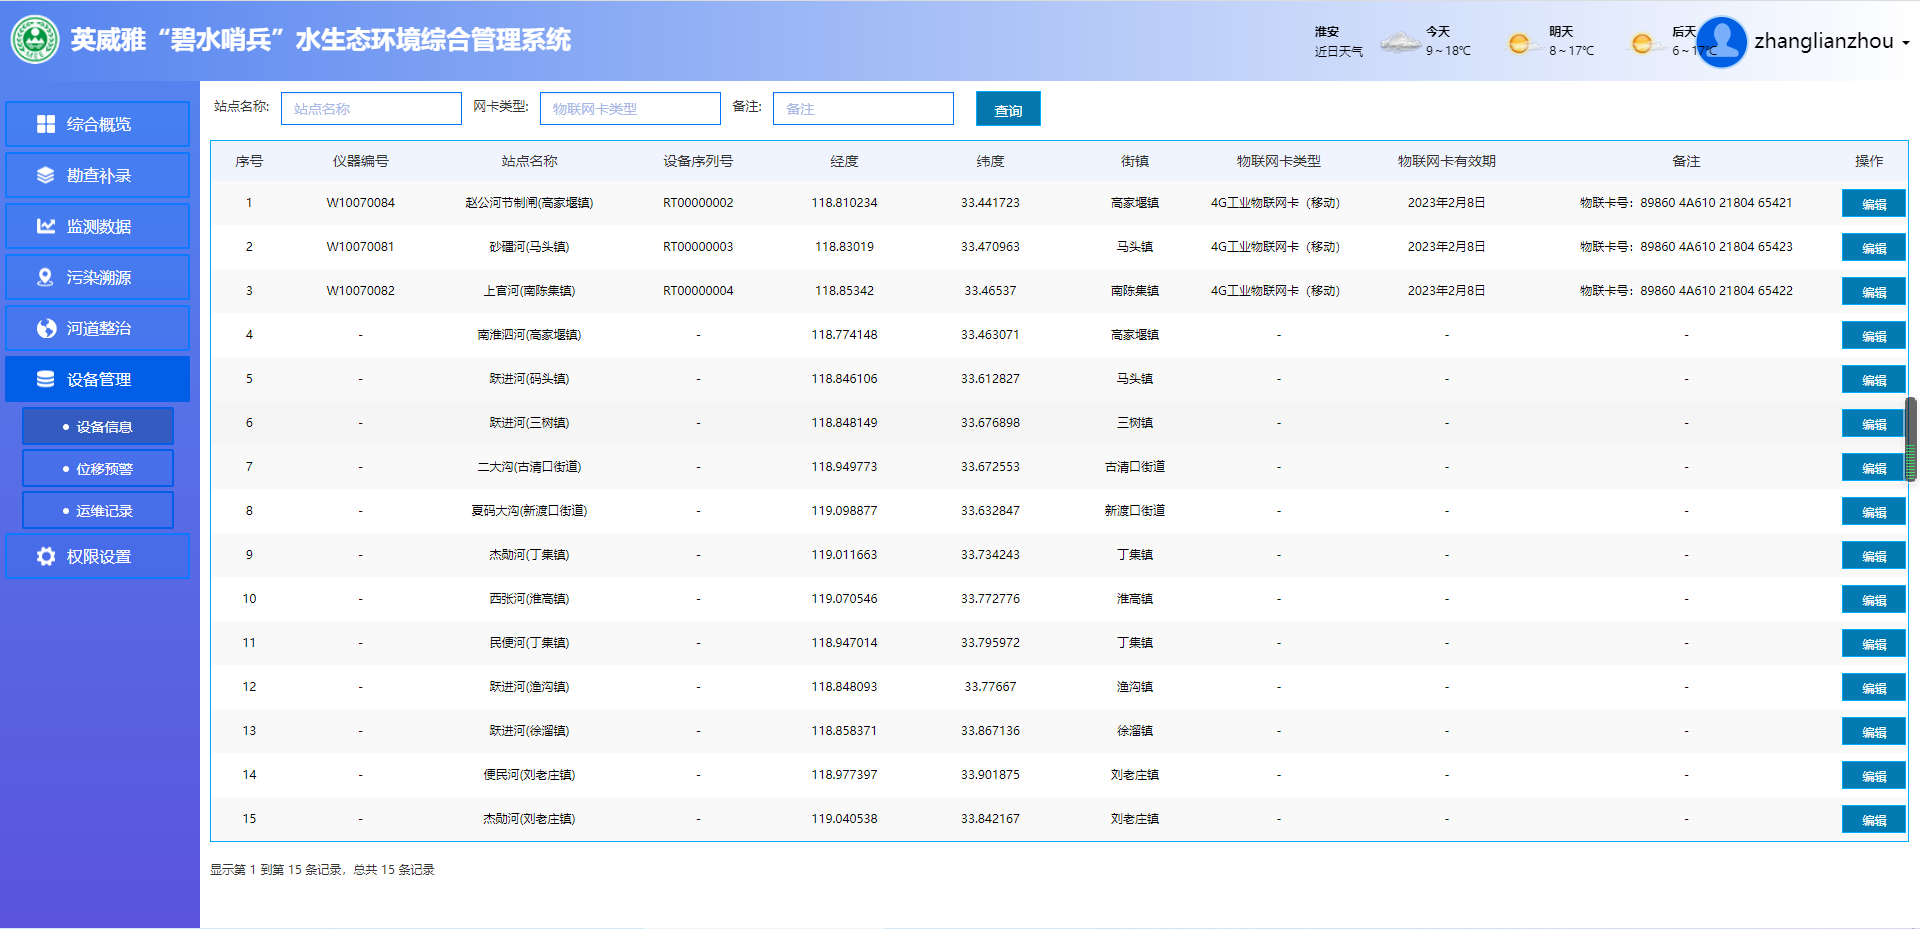Click into the 备注 search field
This screenshot has height=929, width=1920.
pos(863,109)
